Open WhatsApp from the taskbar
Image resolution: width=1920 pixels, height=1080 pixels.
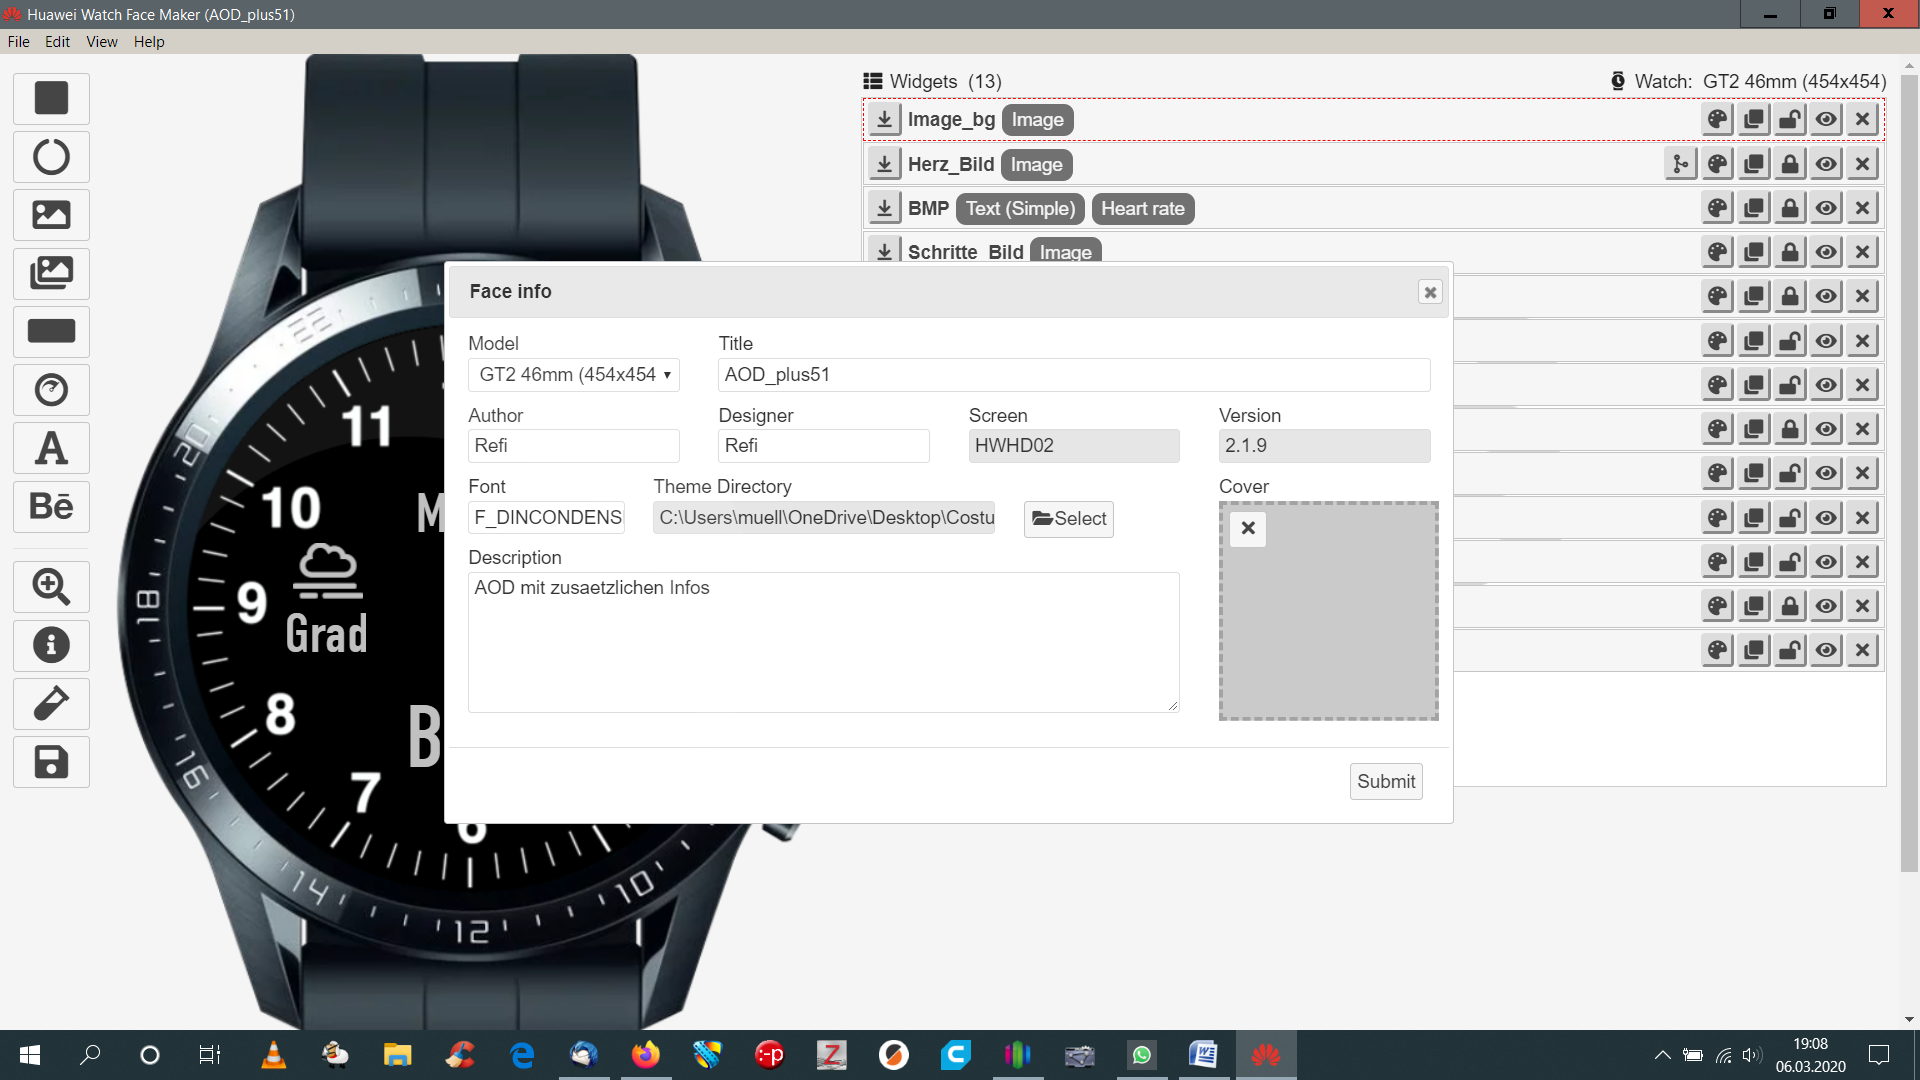(1141, 1055)
